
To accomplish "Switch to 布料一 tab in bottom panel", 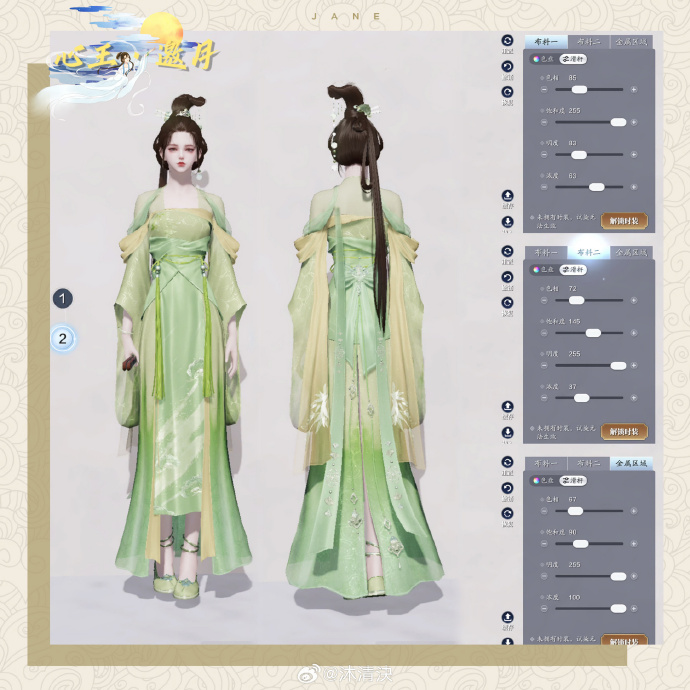I will coord(546,463).
